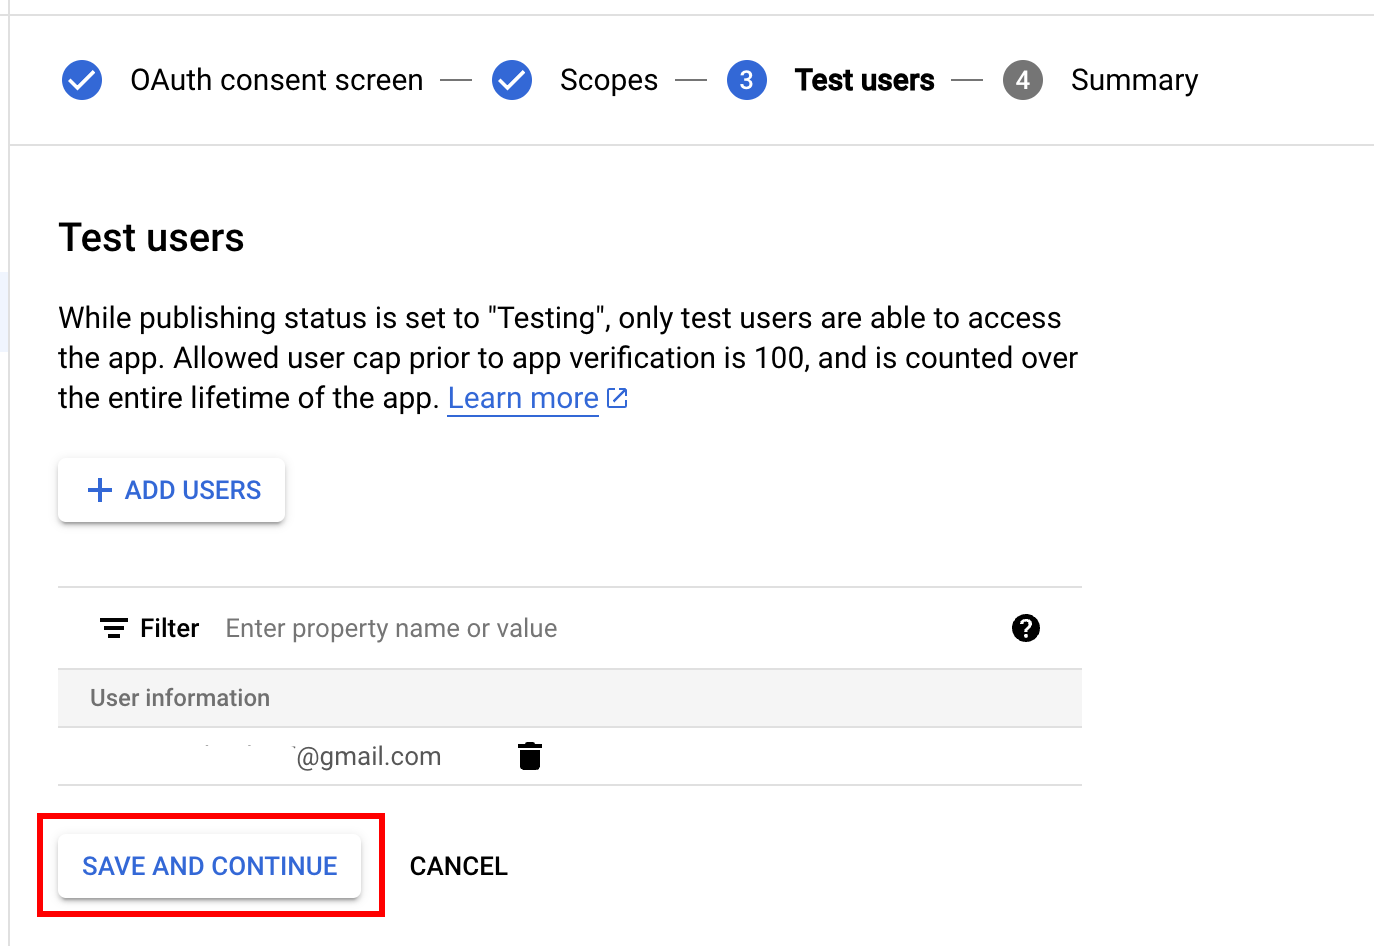Click the SAVE AND CONTINUE button
Image resolution: width=1374 pixels, height=946 pixels.
pos(208,865)
